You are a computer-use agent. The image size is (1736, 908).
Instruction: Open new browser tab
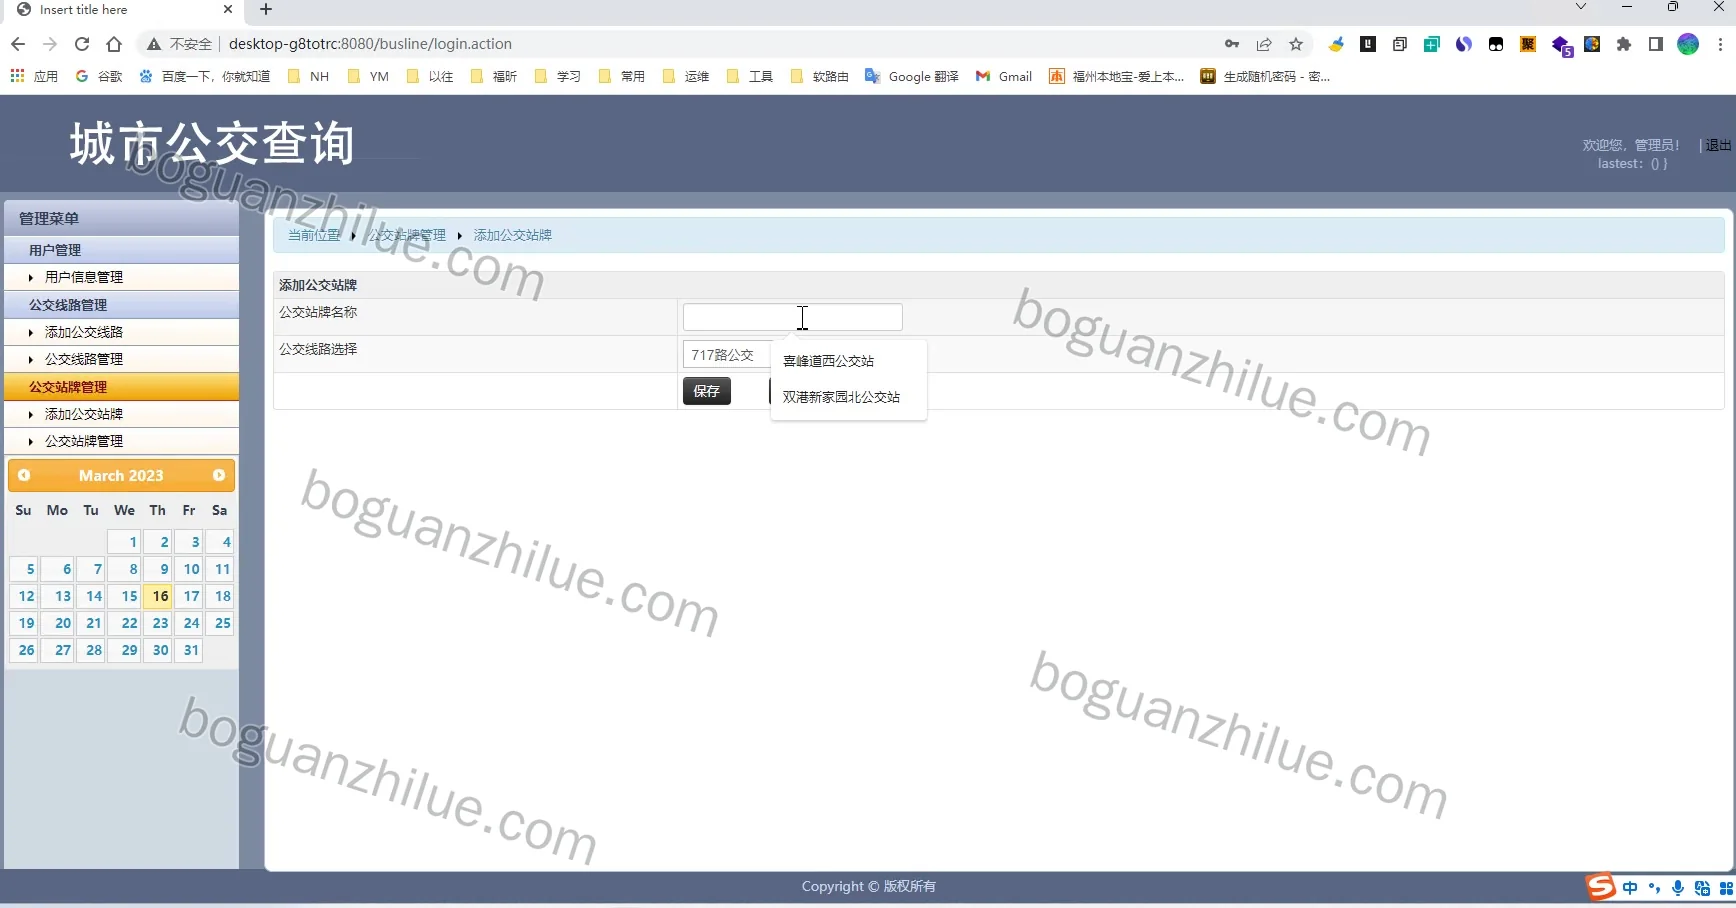[266, 10]
